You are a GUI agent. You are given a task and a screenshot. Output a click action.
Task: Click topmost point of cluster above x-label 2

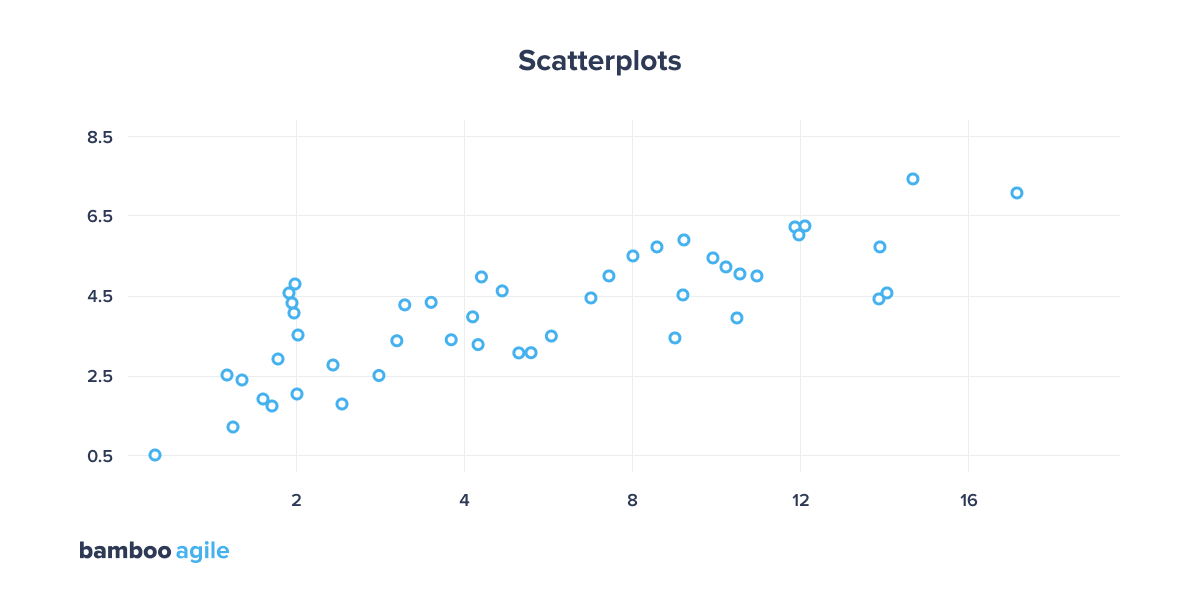(x=295, y=284)
